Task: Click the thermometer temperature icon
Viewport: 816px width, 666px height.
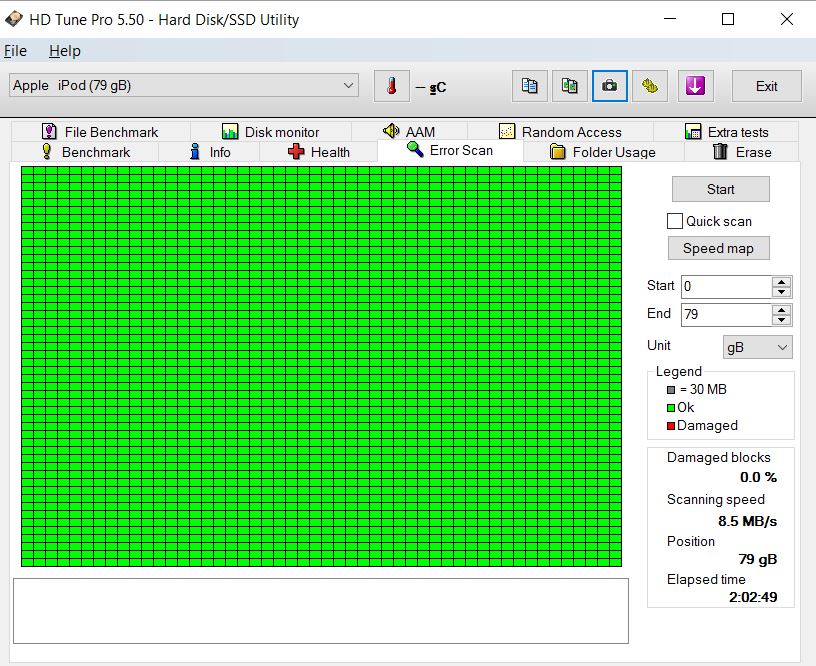Action: tap(391, 86)
